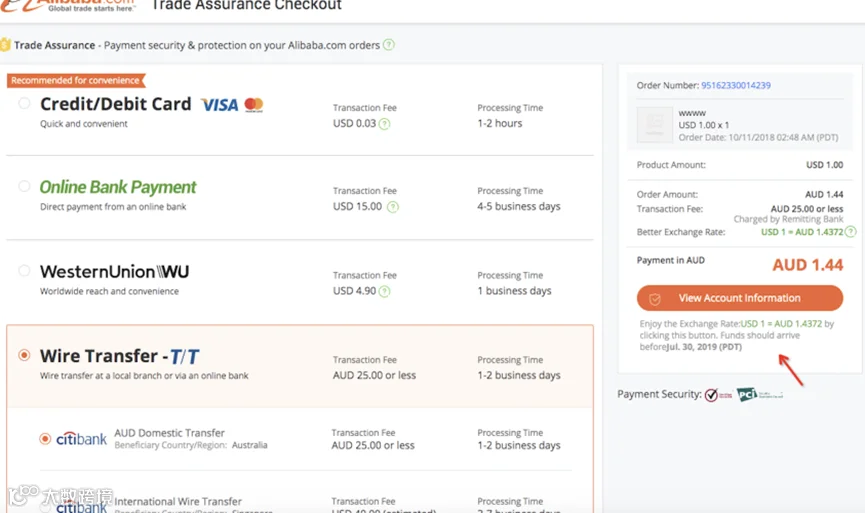This screenshot has height=513, width=865.
Task: Click the help icon beside USD 15.00 fee
Action: [393, 207]
